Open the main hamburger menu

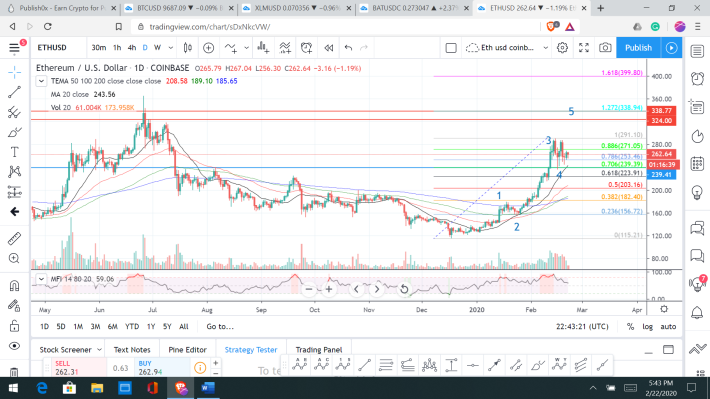[14, 48]
